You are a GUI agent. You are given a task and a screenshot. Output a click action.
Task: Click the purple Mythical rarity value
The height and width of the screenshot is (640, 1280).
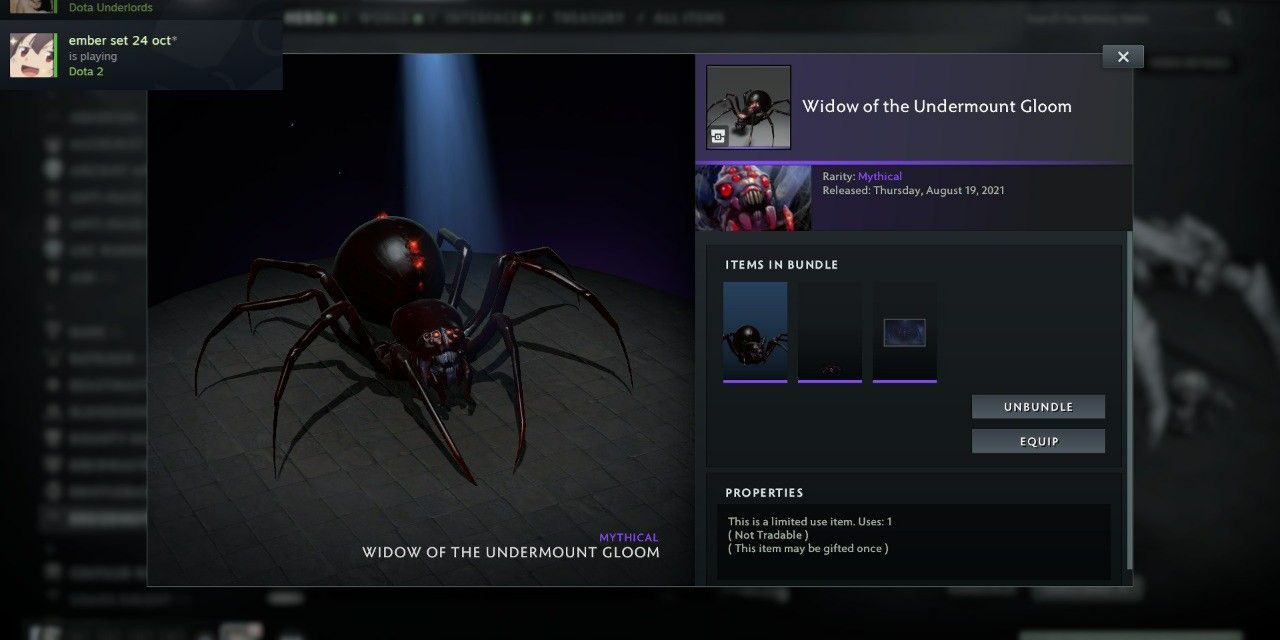tap(880, 177)
